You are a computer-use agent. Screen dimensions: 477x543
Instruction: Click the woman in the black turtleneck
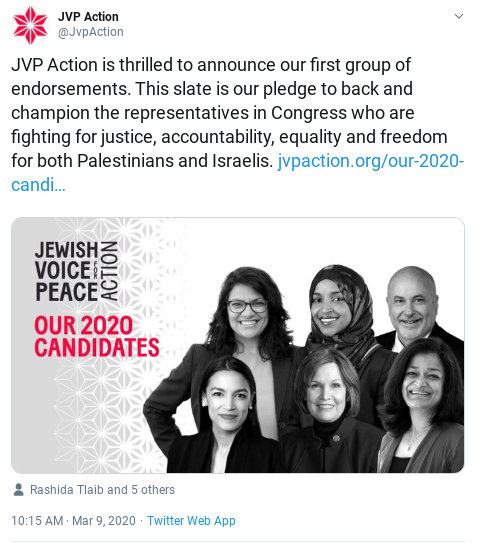pyautogui.click(x=327, y=409)
